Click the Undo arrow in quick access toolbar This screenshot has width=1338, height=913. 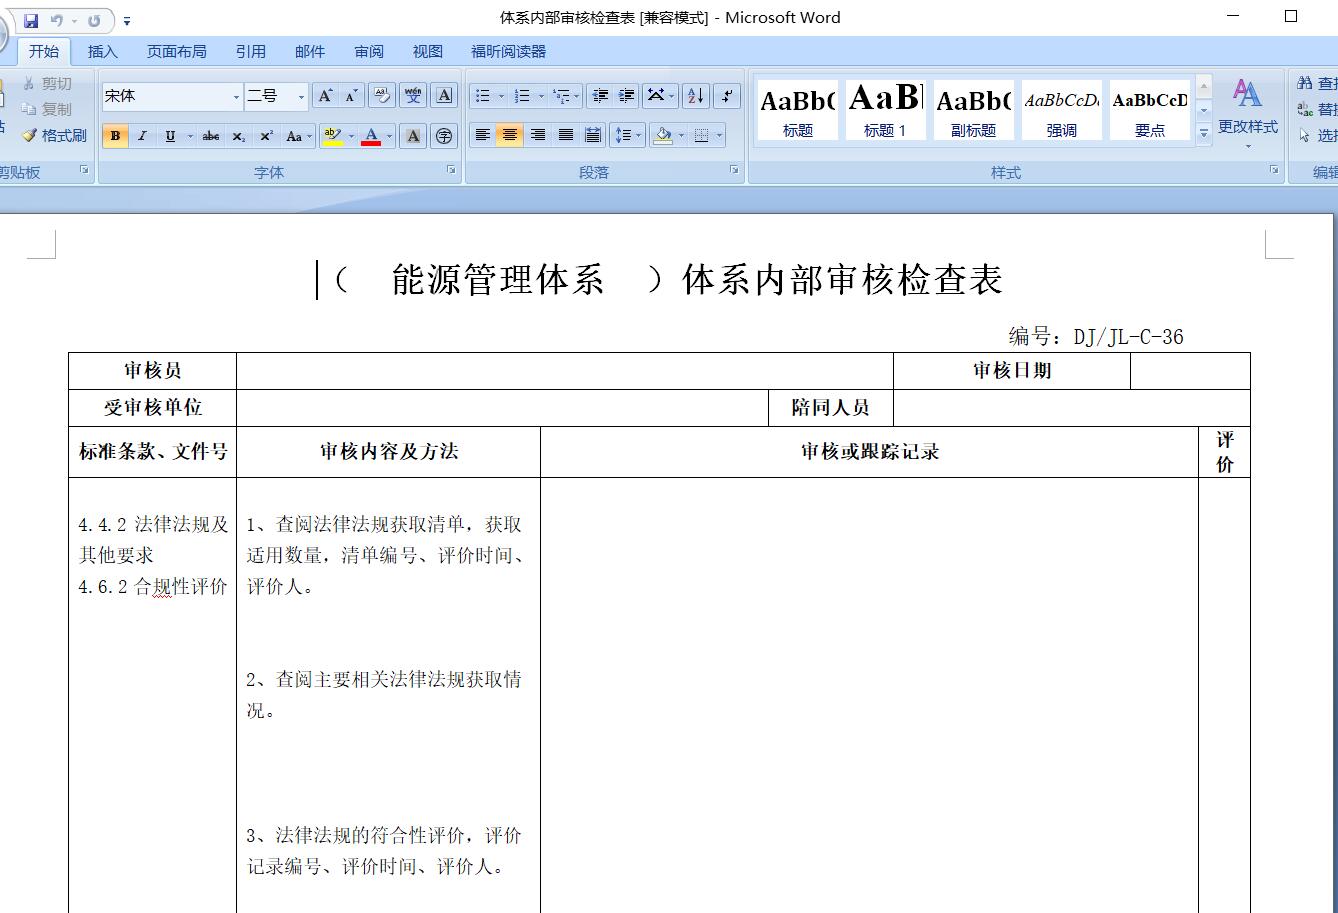point(57,20)
